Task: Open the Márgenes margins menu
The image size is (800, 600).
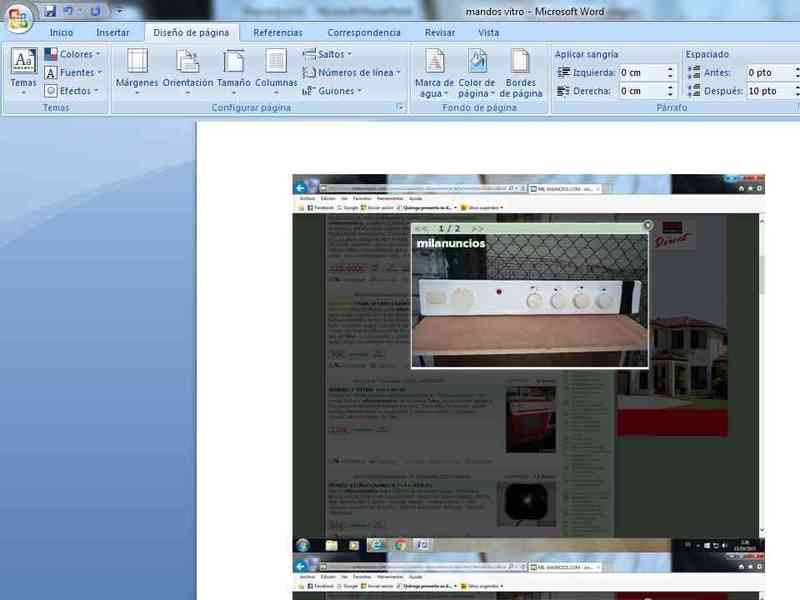Action: pyautogui.click(x=137, y=70)
